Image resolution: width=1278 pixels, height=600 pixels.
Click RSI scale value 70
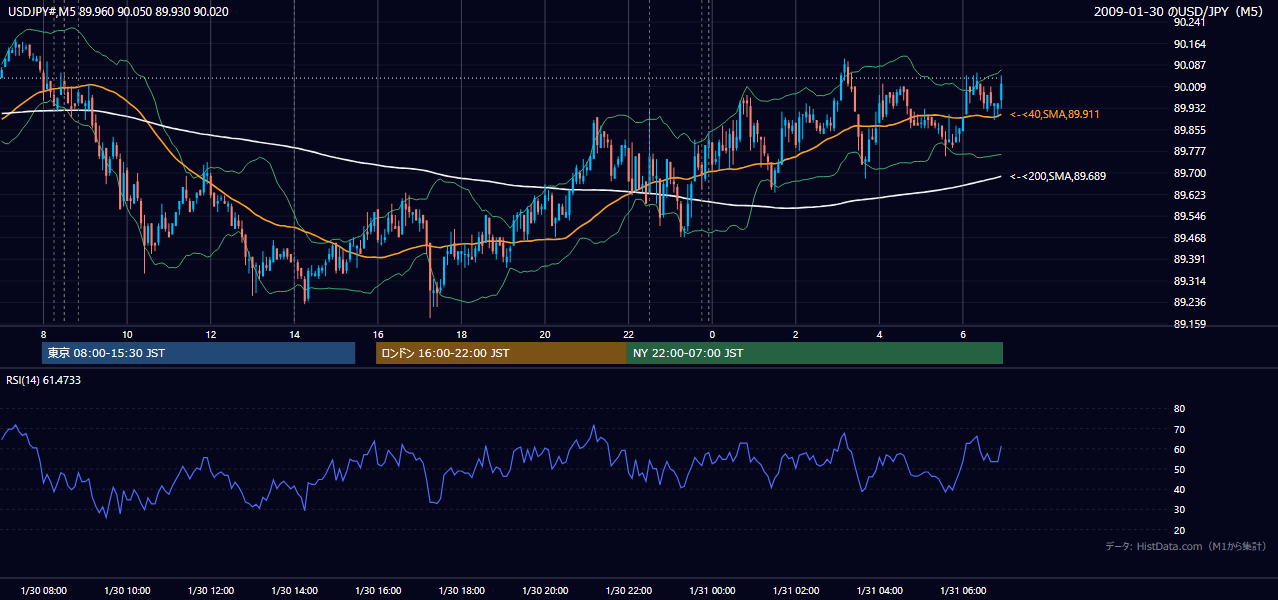pos(1179,429)
